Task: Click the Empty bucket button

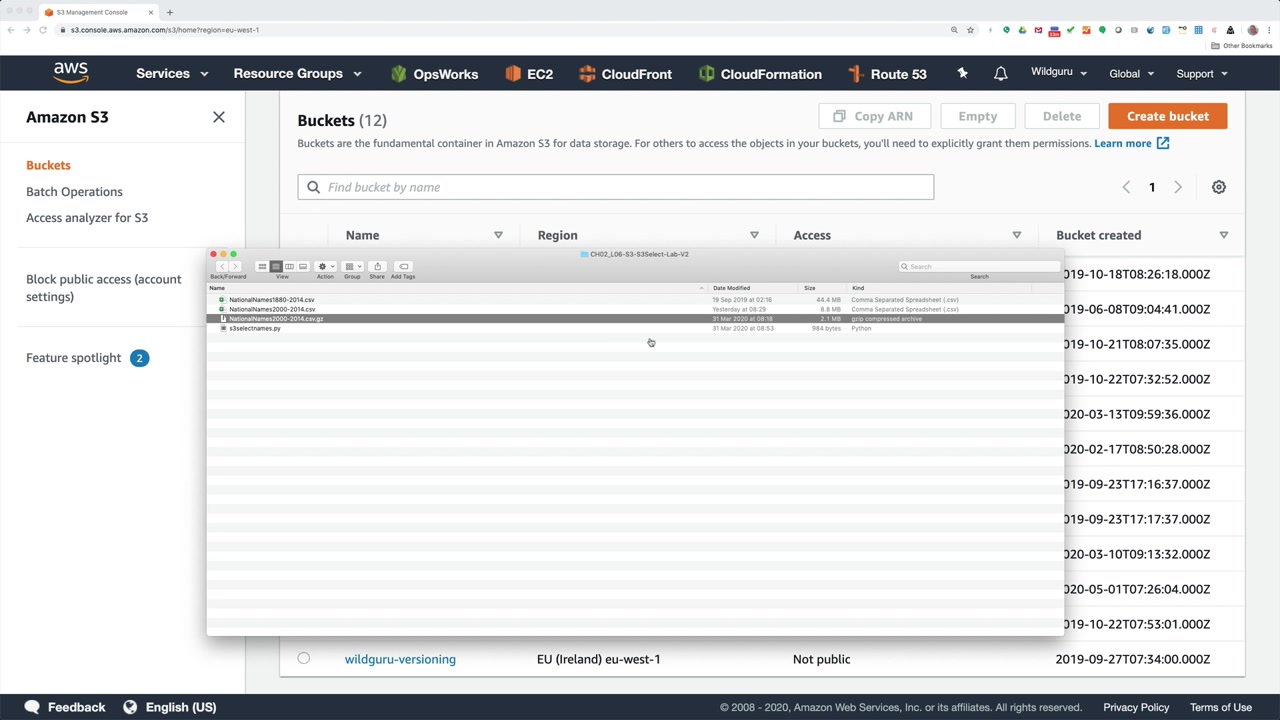Action: point(978,116)
